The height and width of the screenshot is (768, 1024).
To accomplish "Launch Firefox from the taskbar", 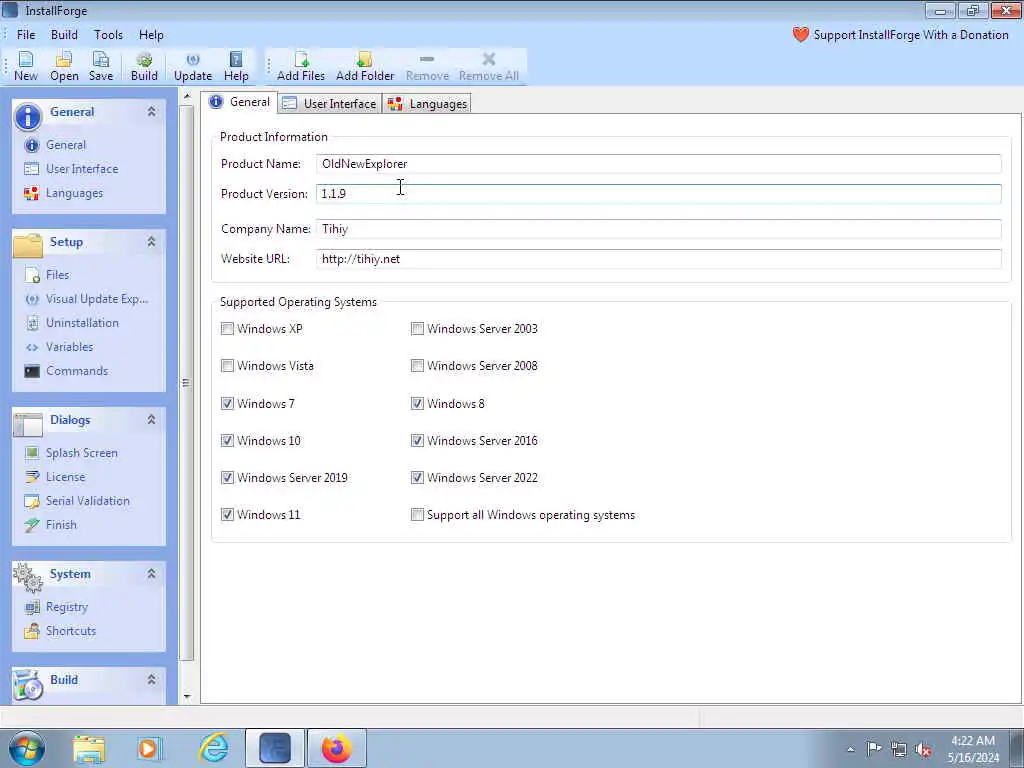I will (336, 748).
